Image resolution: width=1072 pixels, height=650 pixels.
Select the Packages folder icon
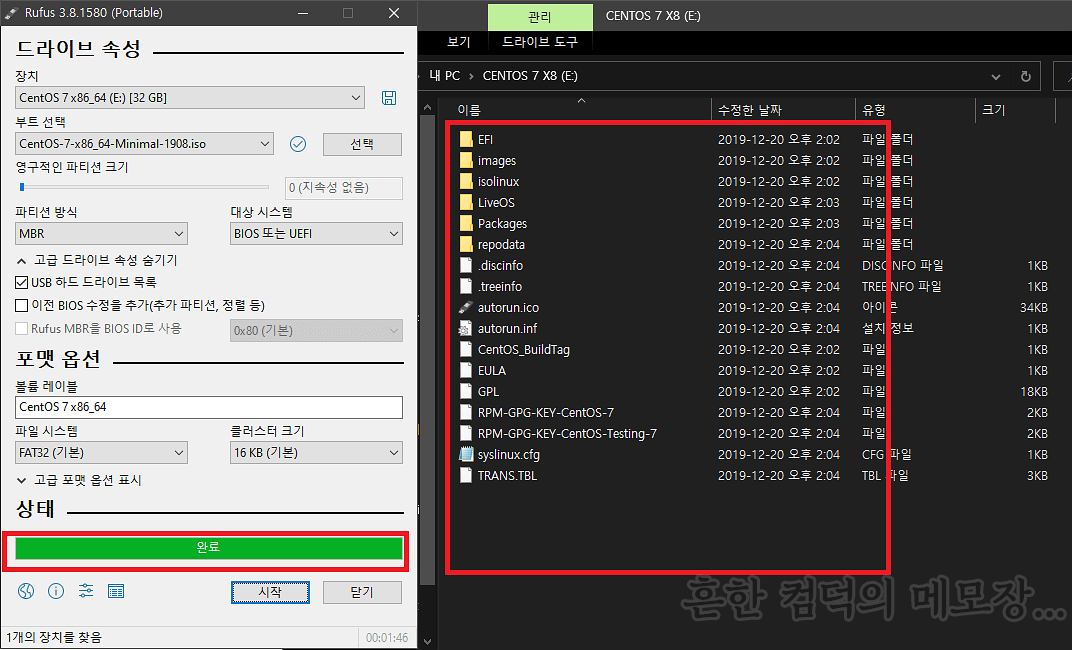[x=466, y=224]
